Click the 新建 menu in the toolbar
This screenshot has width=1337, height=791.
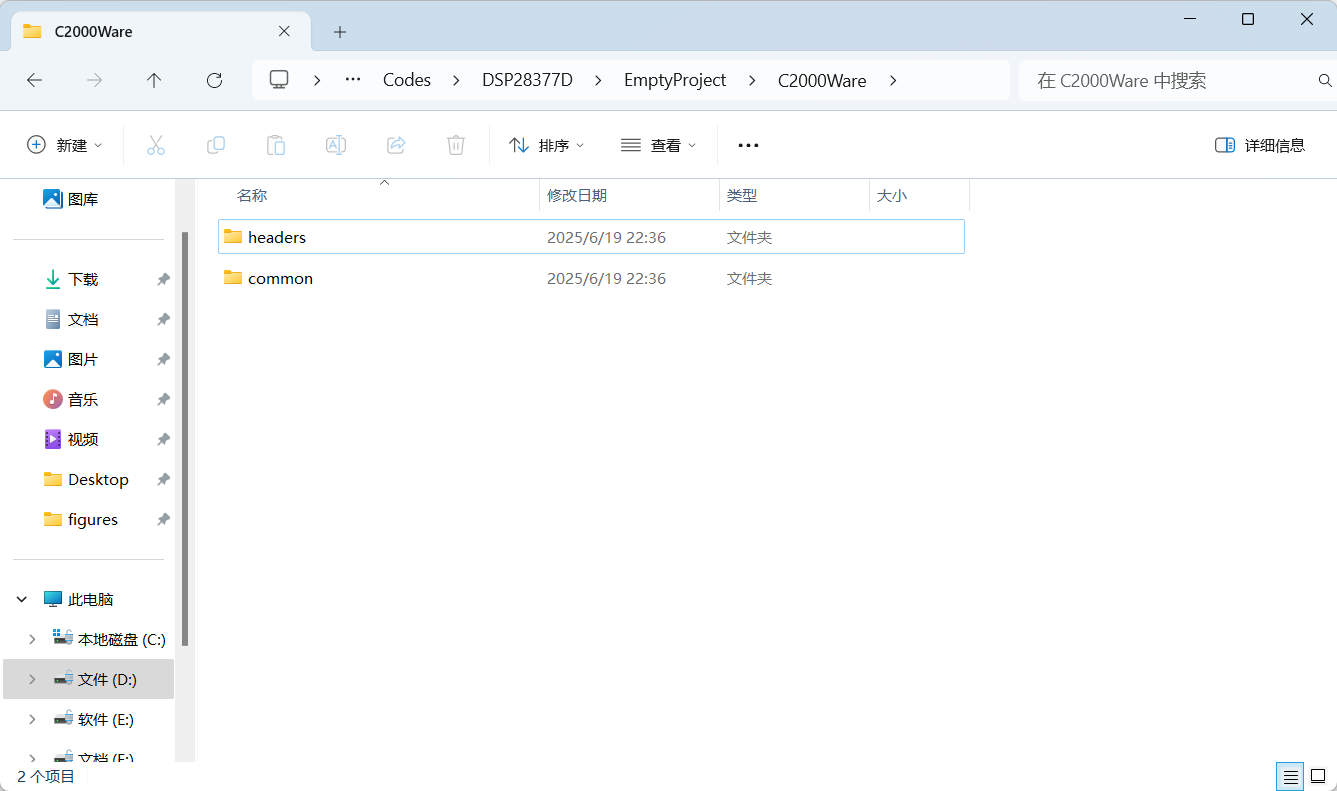pos(64,144)
